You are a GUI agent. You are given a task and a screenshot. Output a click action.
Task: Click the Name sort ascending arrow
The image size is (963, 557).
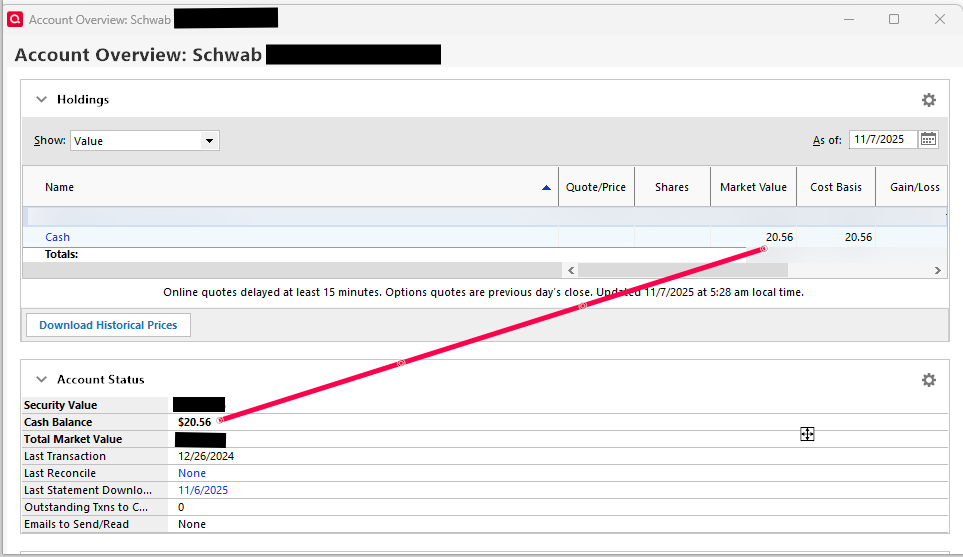tap(546, 188)
